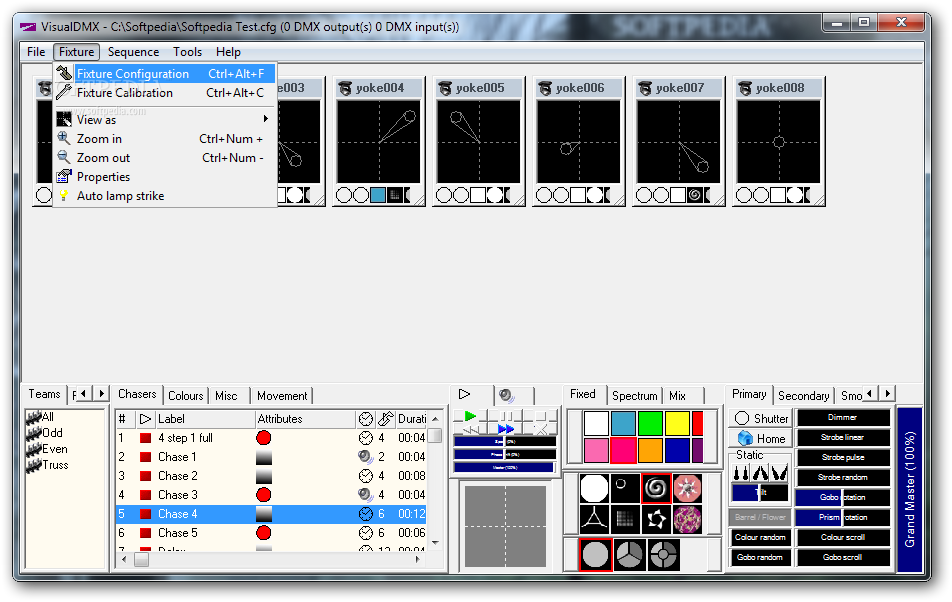The image size is (952, 602).
Task: Select the Odd team in list
Action: 52,433
